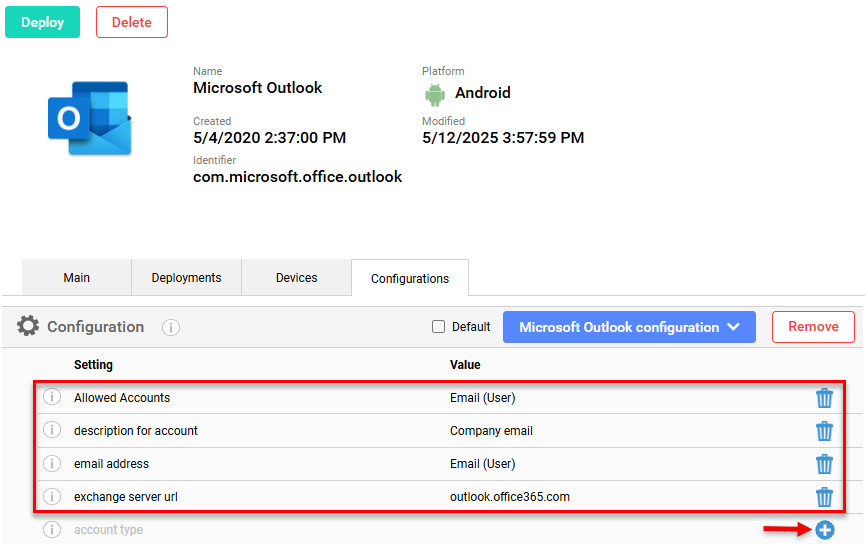This screenshot has width=865, height=545.
Task: Click the email address setting name
Action: coord(111,464)
